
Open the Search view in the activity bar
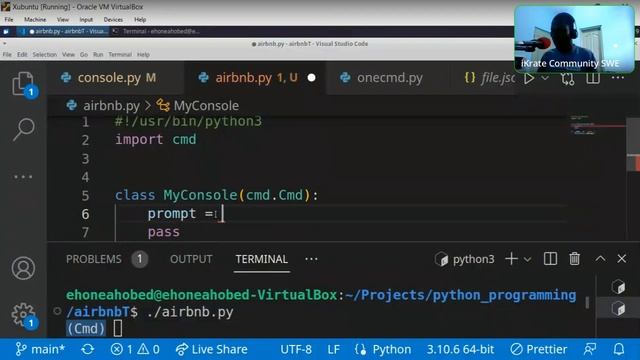(23, 129)
